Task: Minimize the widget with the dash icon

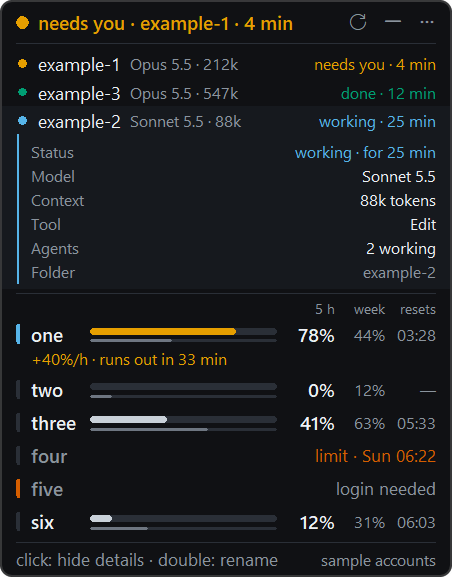Action: click(x=393, y=21)
